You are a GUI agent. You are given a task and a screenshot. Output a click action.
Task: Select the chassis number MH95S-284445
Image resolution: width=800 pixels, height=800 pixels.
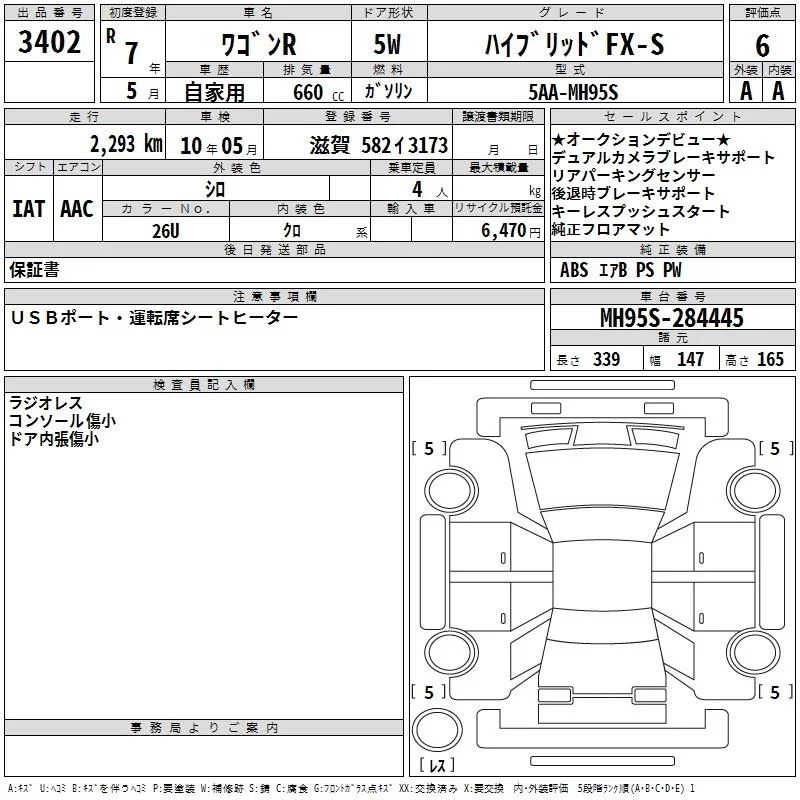point(672,318)
